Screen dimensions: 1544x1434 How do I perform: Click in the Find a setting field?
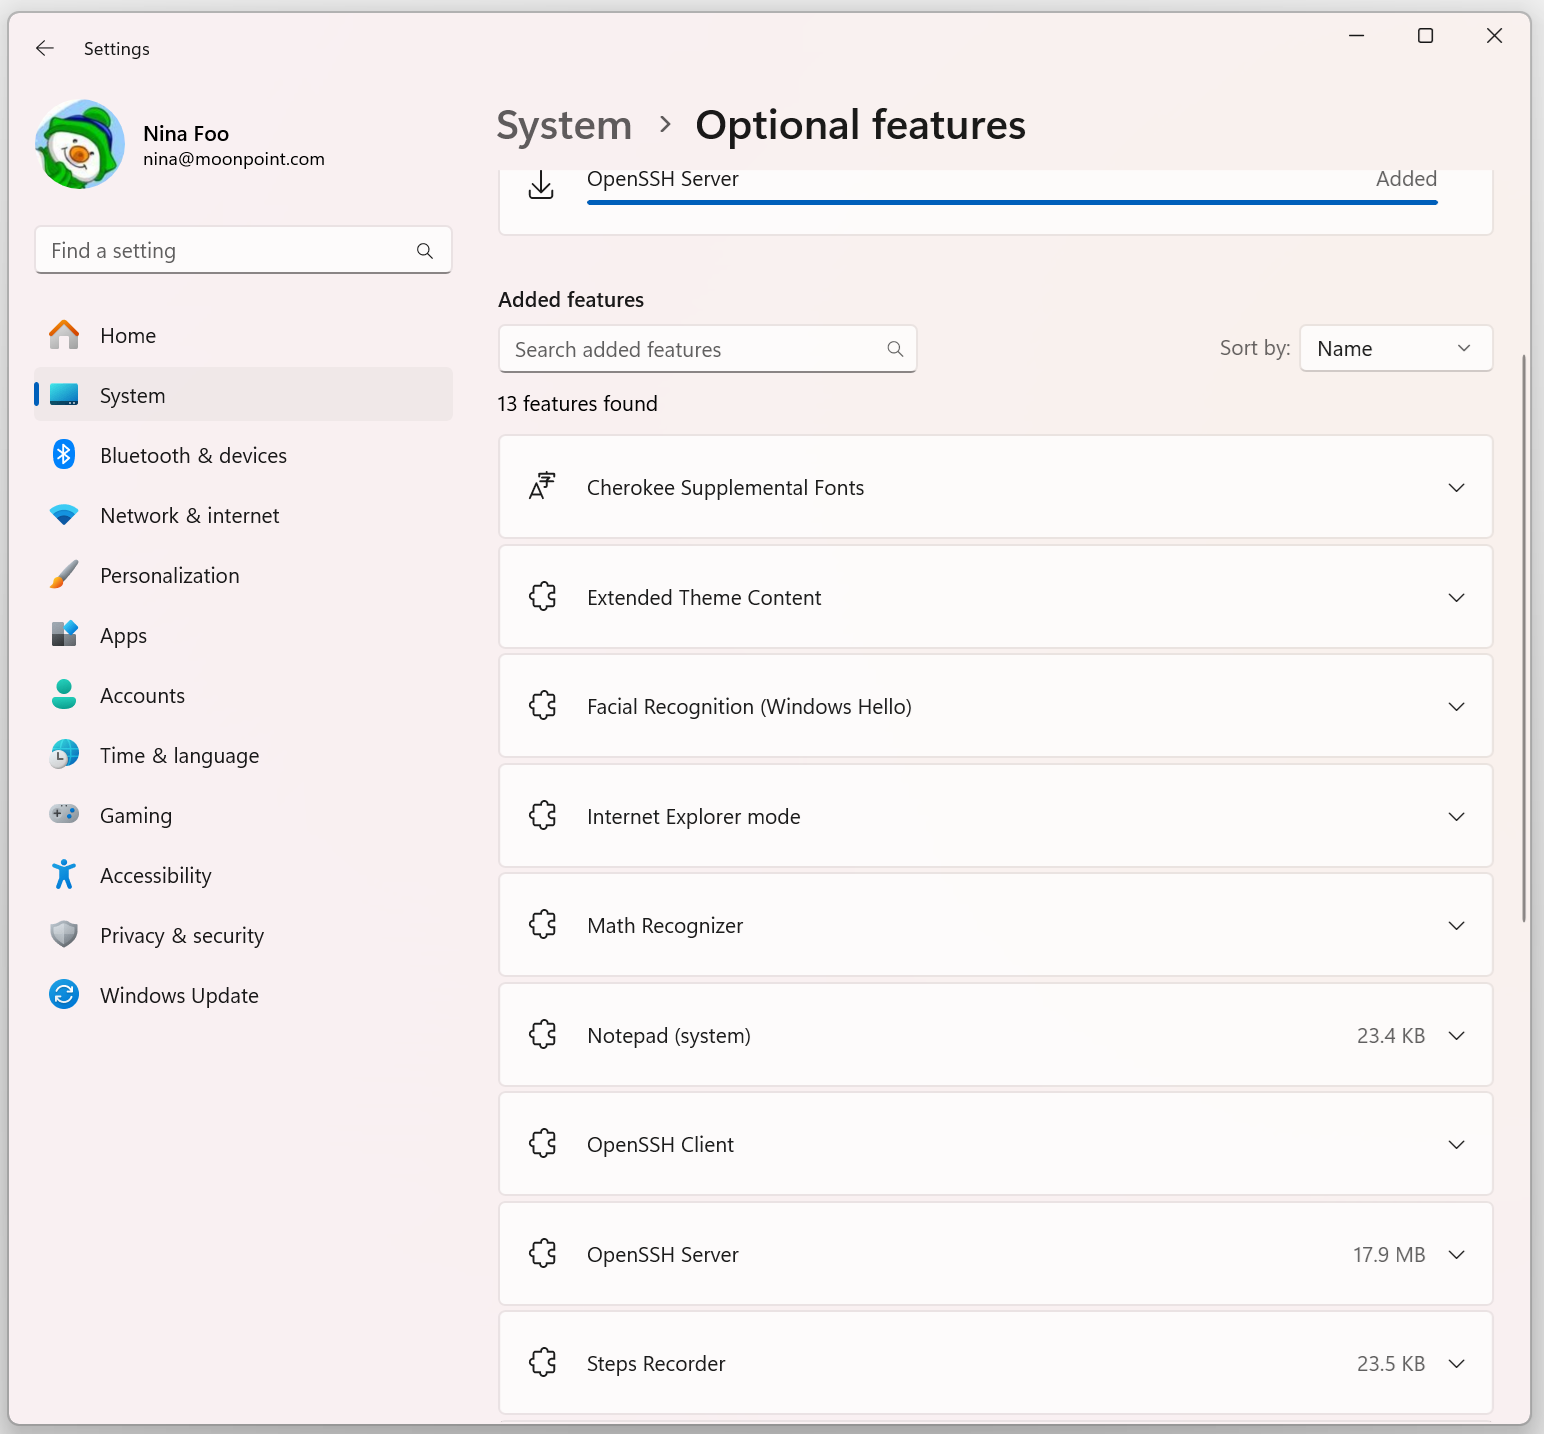tap(243, 250)
